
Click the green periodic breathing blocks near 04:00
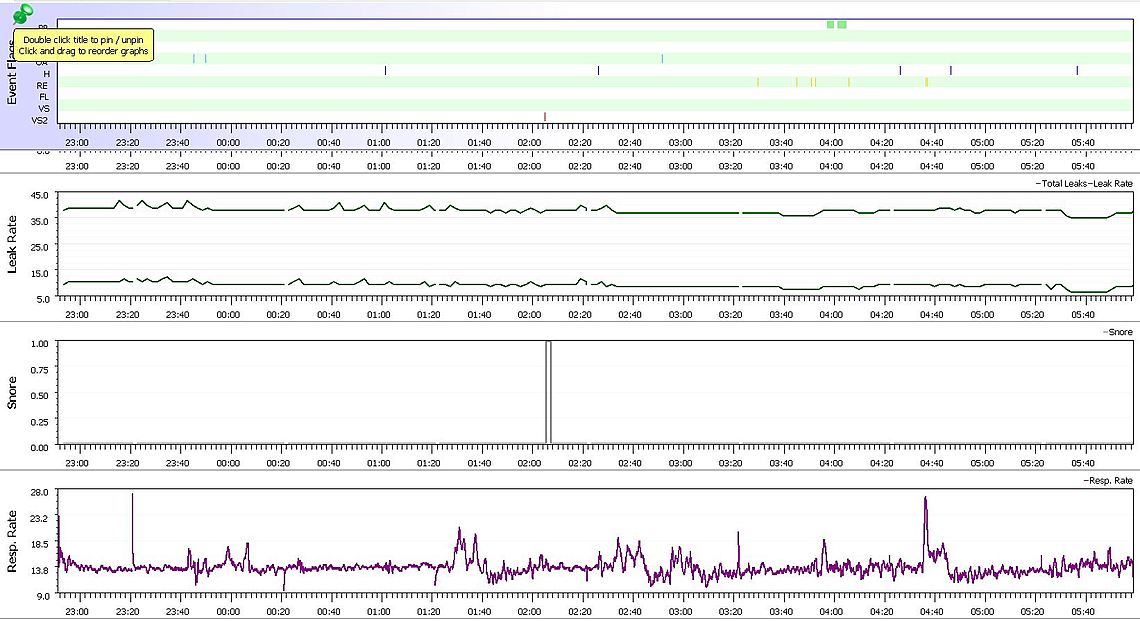837,24
